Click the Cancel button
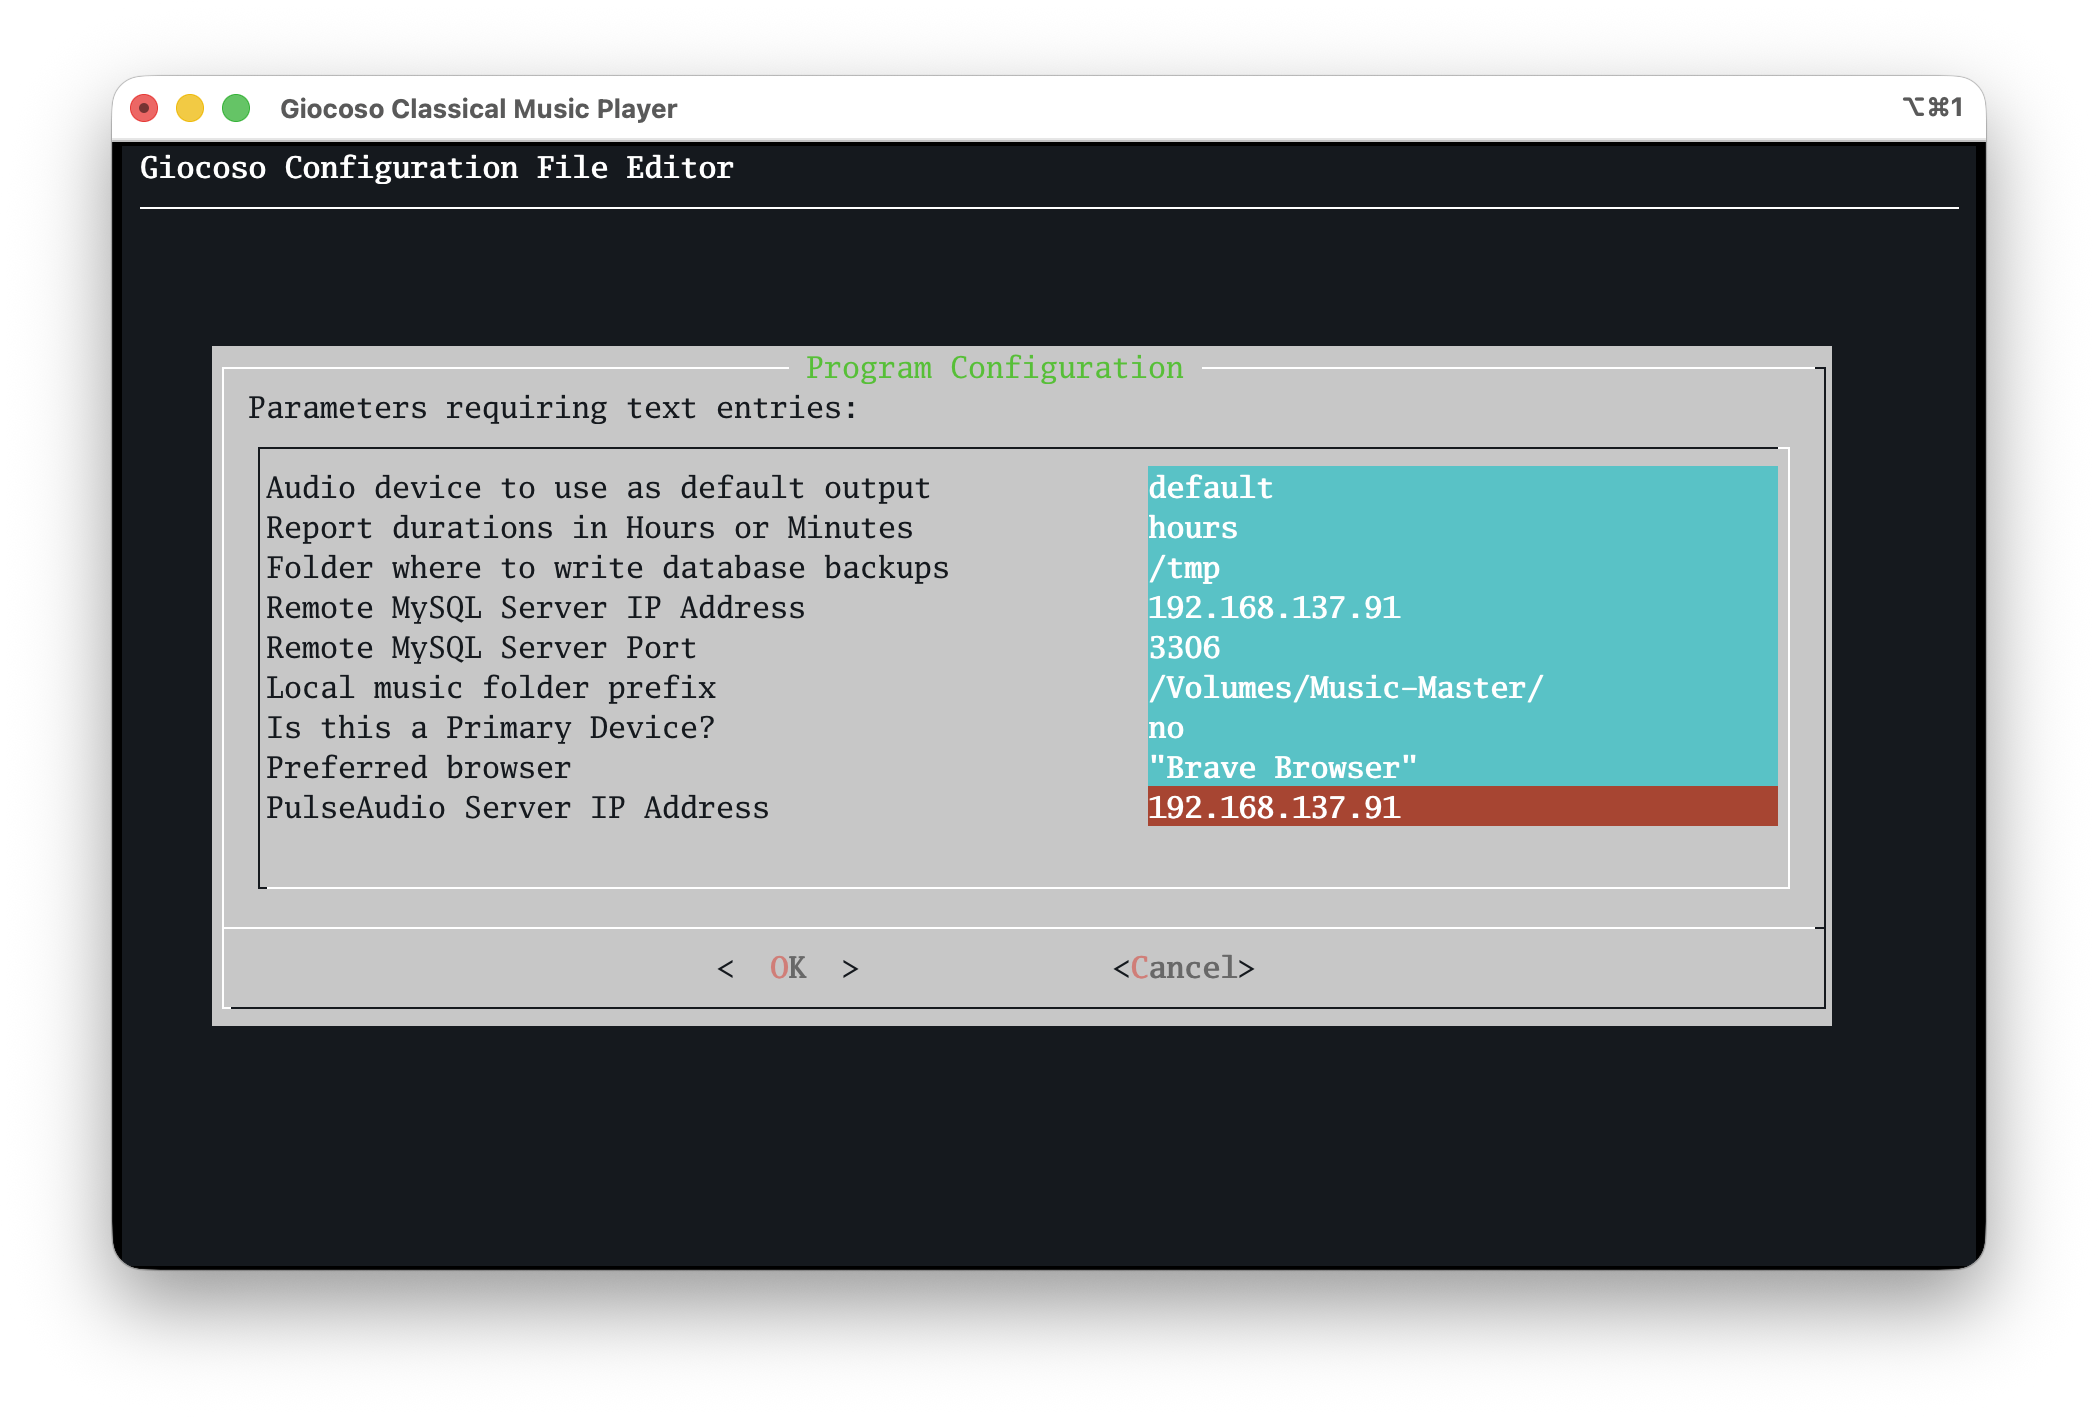The image size is (2098, 1418). pos(1183,968)
